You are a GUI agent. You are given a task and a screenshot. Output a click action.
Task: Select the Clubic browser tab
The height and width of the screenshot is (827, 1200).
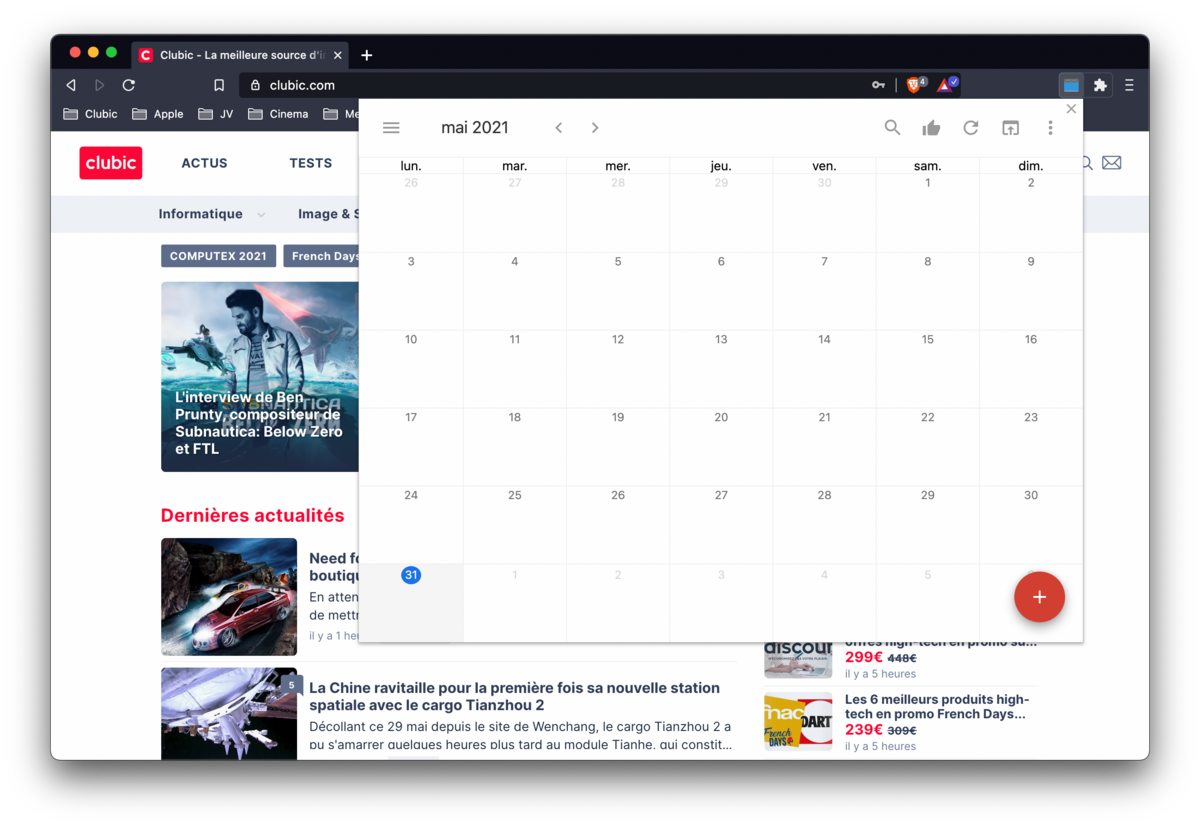(x=240, y=55)
